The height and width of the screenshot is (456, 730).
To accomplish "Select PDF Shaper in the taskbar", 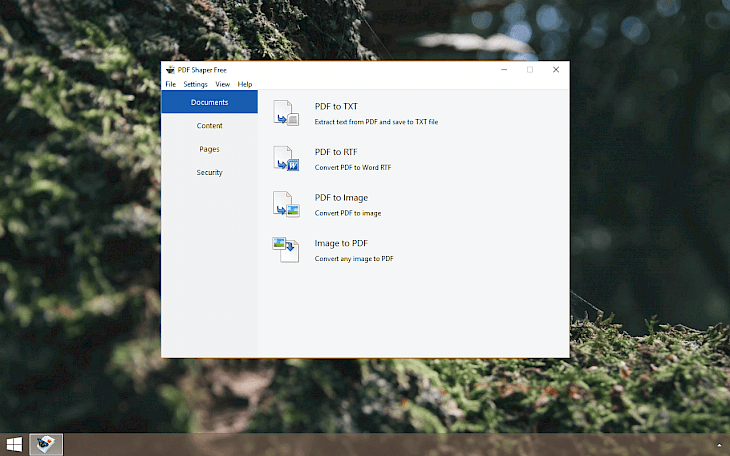I will (x=46, y=444).
